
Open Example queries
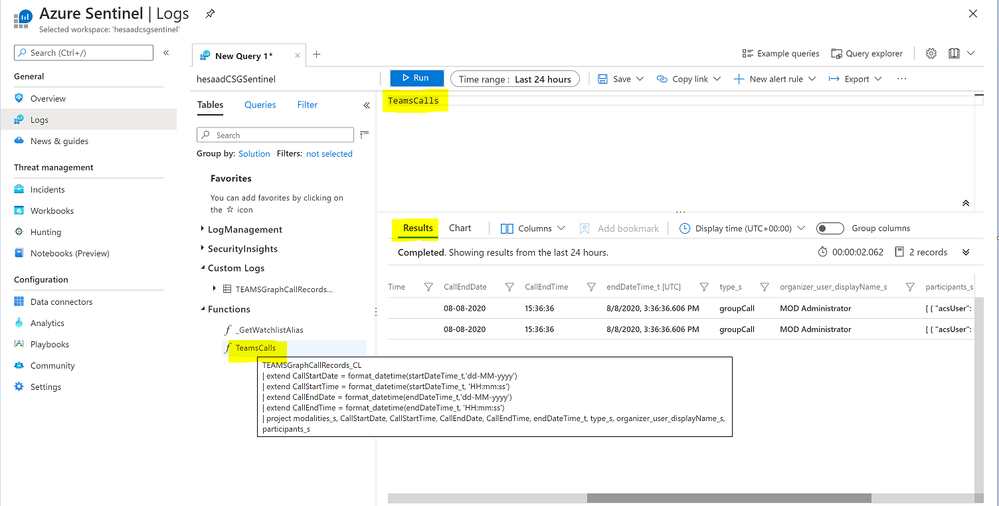pos(780,54)
